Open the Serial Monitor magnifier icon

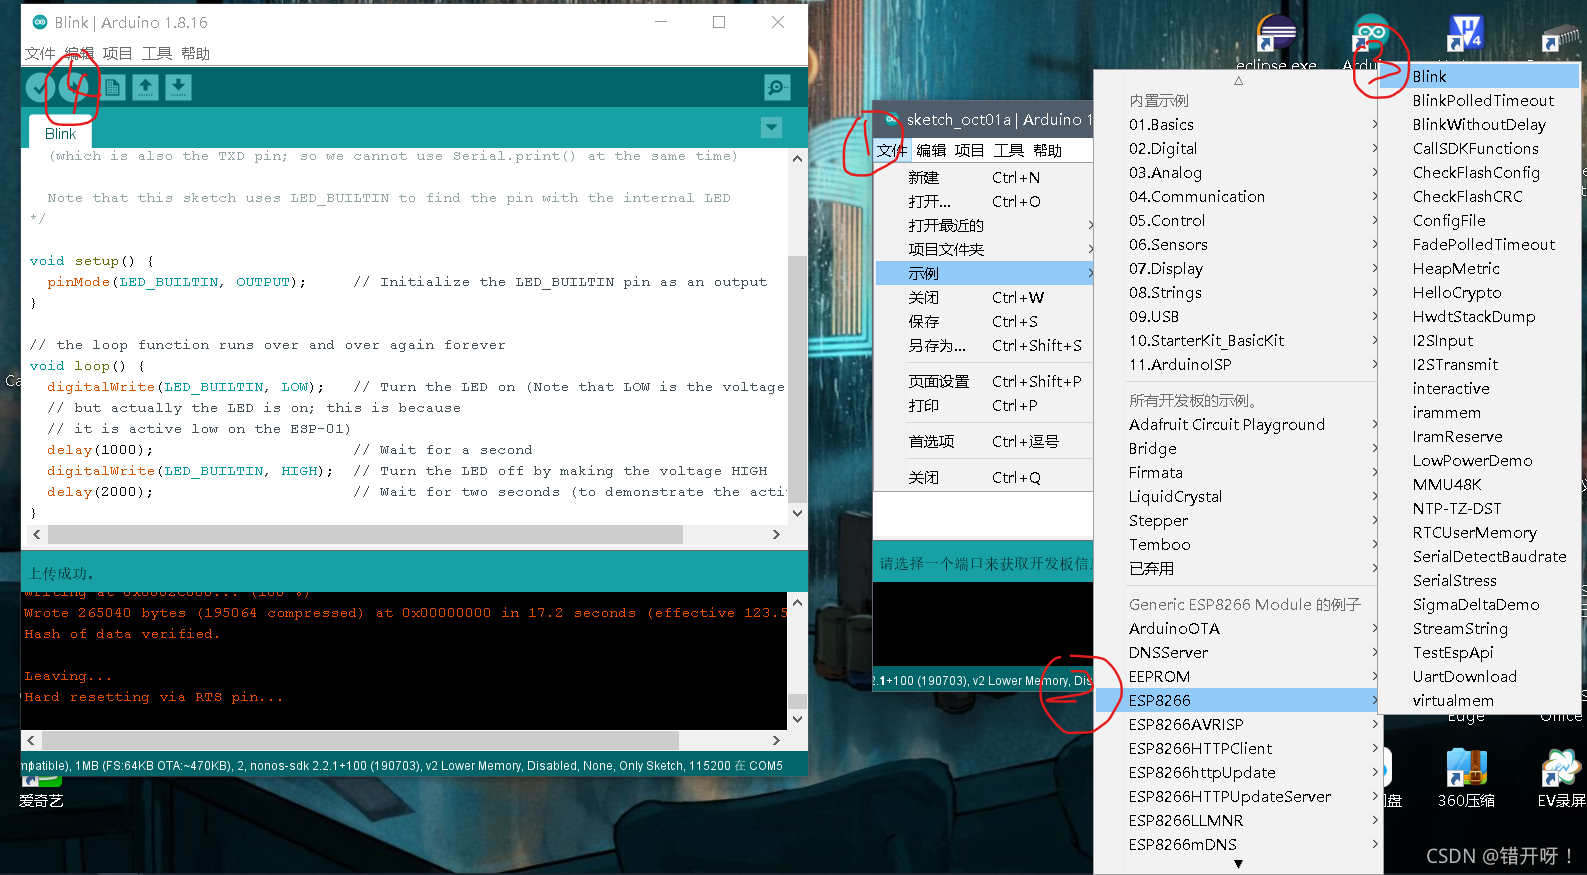(x=777, y=88)
